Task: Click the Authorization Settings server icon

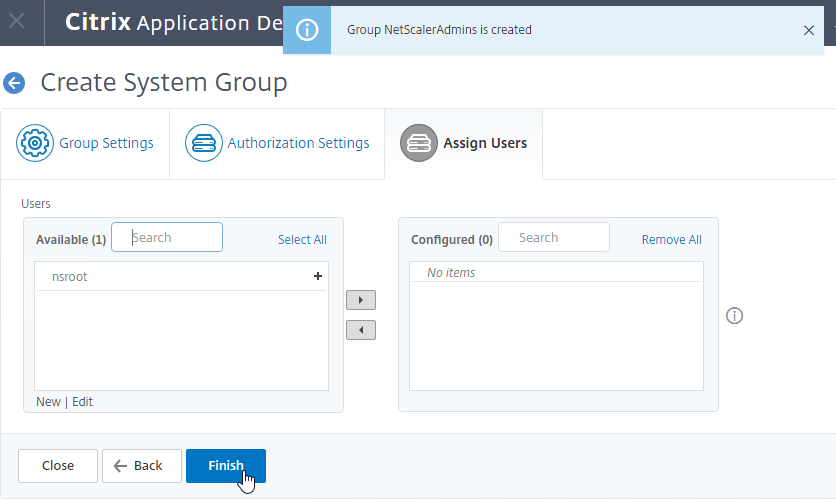Action: 204,143
